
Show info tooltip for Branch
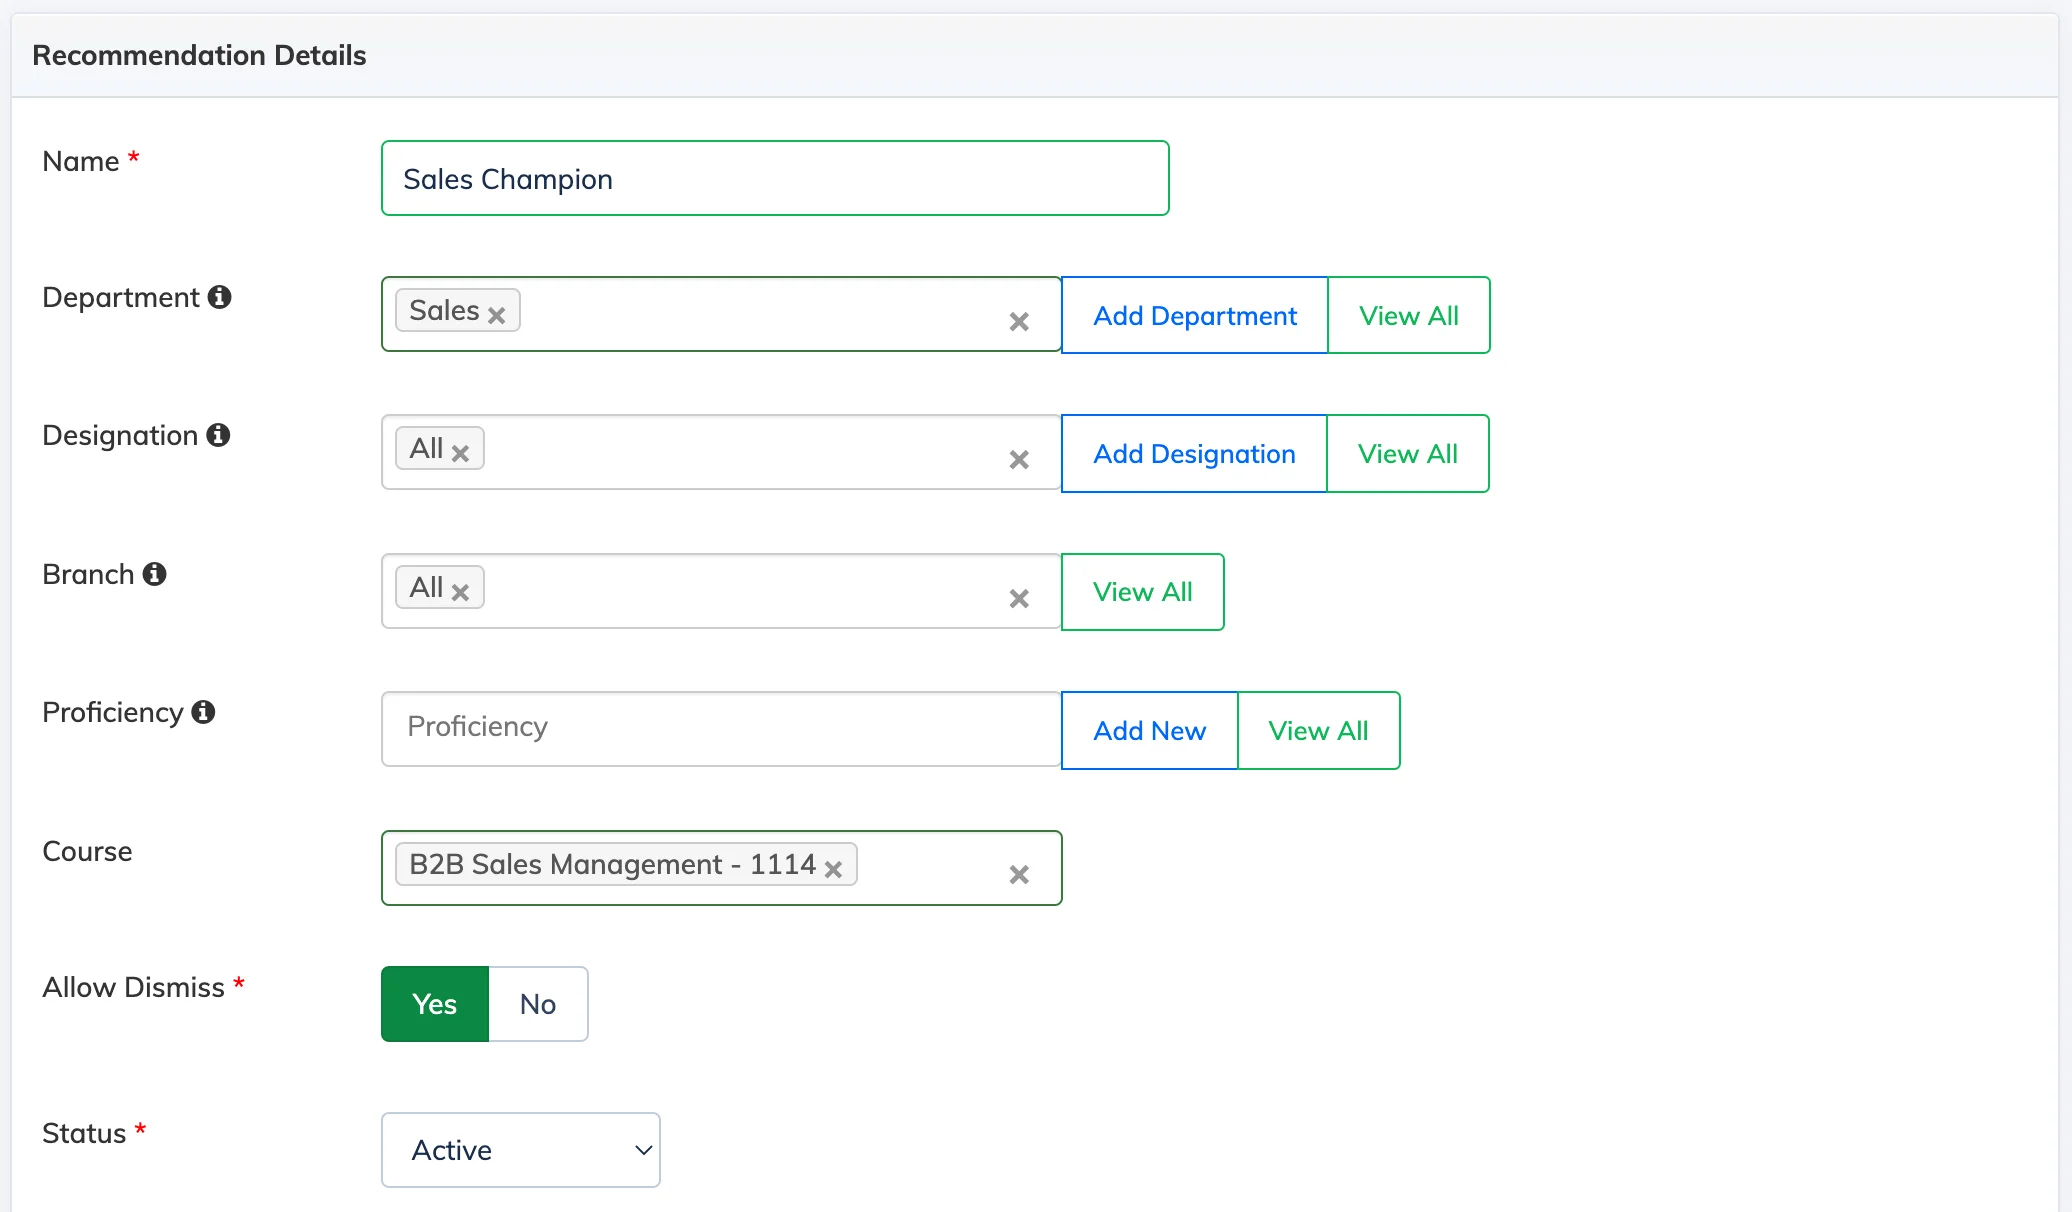pyautogui.click(x=154, y=574)
